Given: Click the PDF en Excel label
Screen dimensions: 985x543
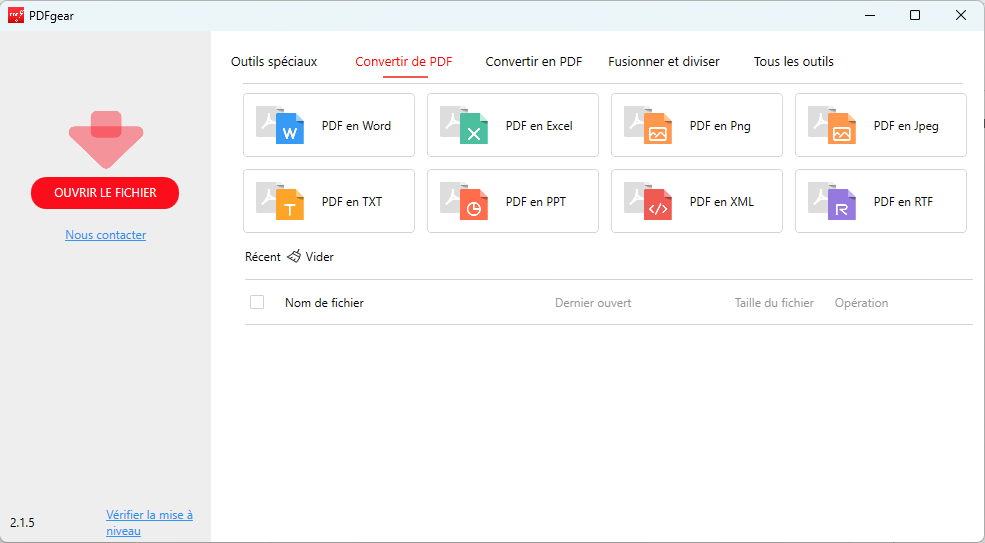Looking at the screenshot, I should click(x=539, y=126).
